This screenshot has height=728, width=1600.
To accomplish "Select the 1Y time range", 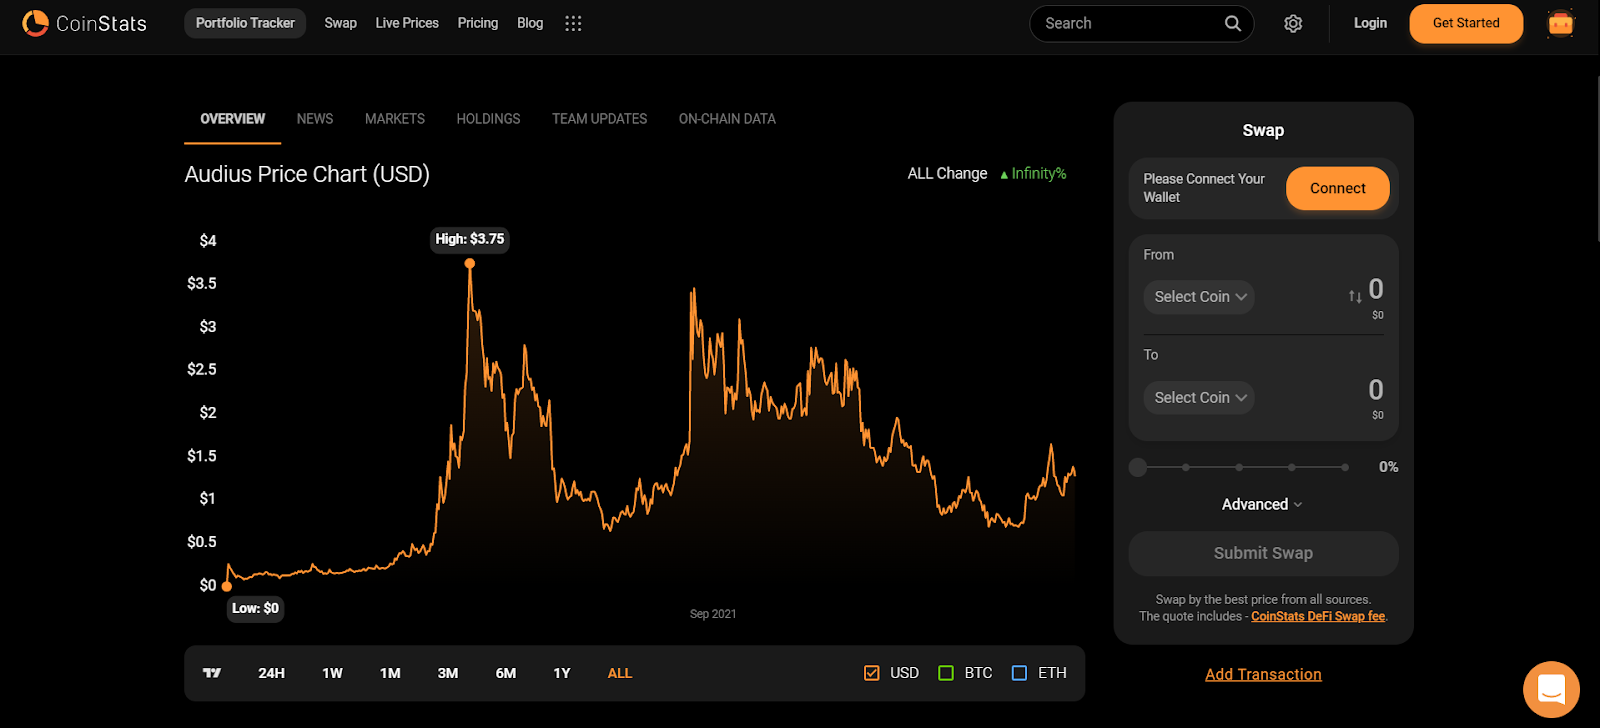I will [x=562, y=673].
